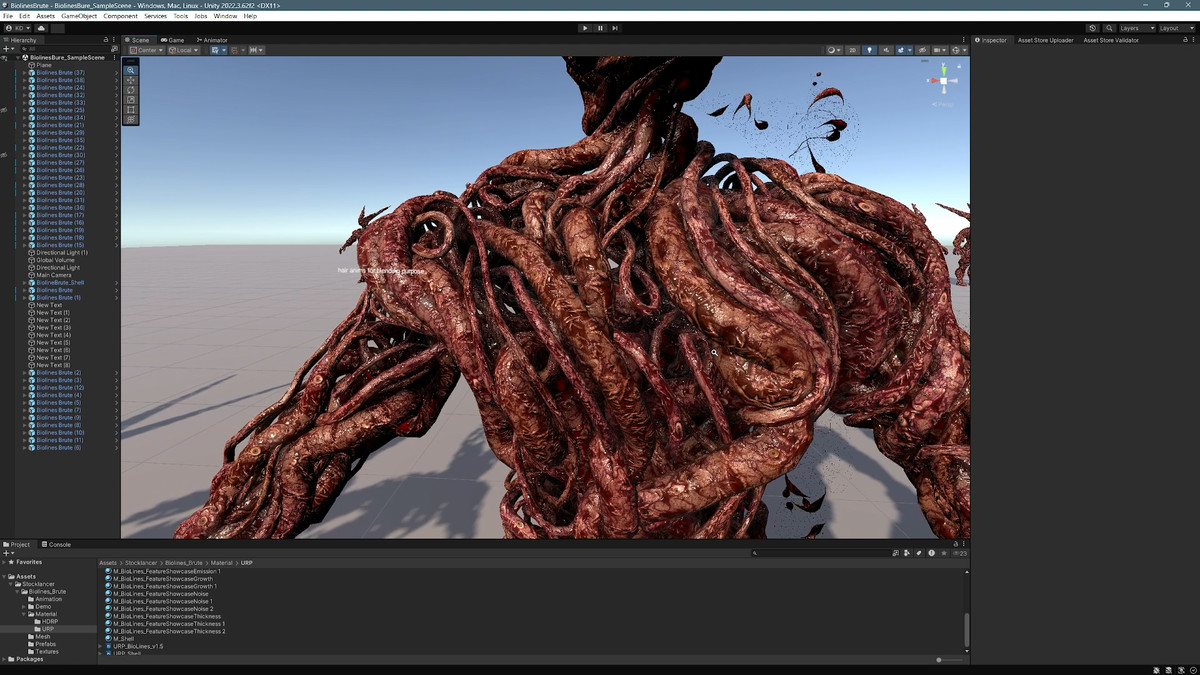Toggle Center pivot mode
The height and width of the screenshot is (675, 1200).
point(145,50)
